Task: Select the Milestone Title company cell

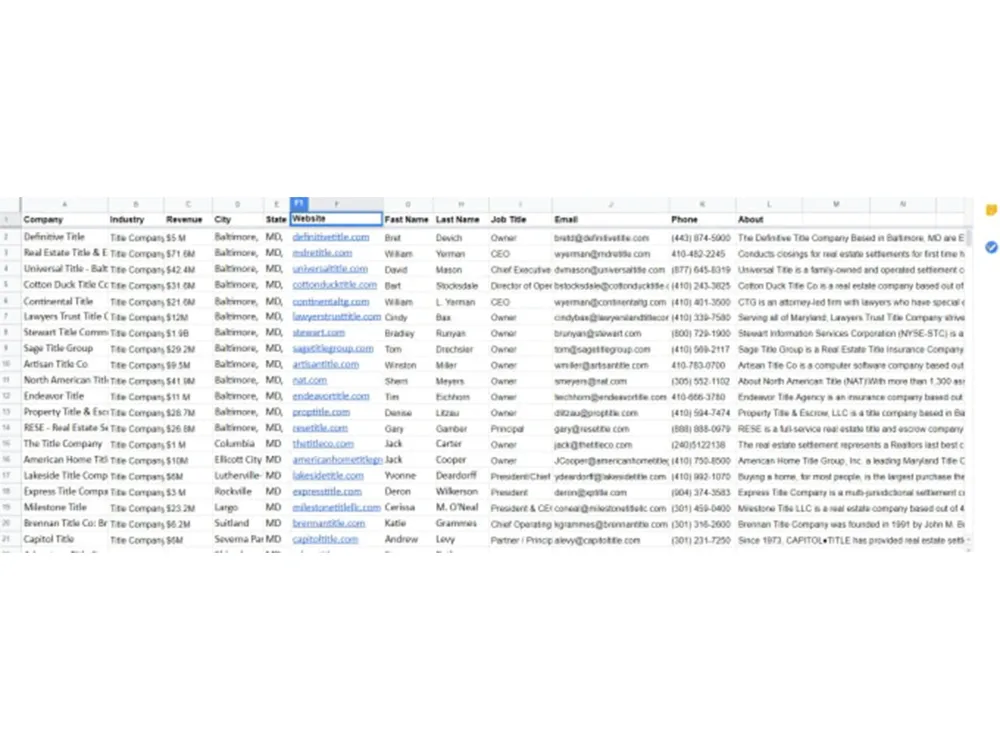Action: point(64,508)
